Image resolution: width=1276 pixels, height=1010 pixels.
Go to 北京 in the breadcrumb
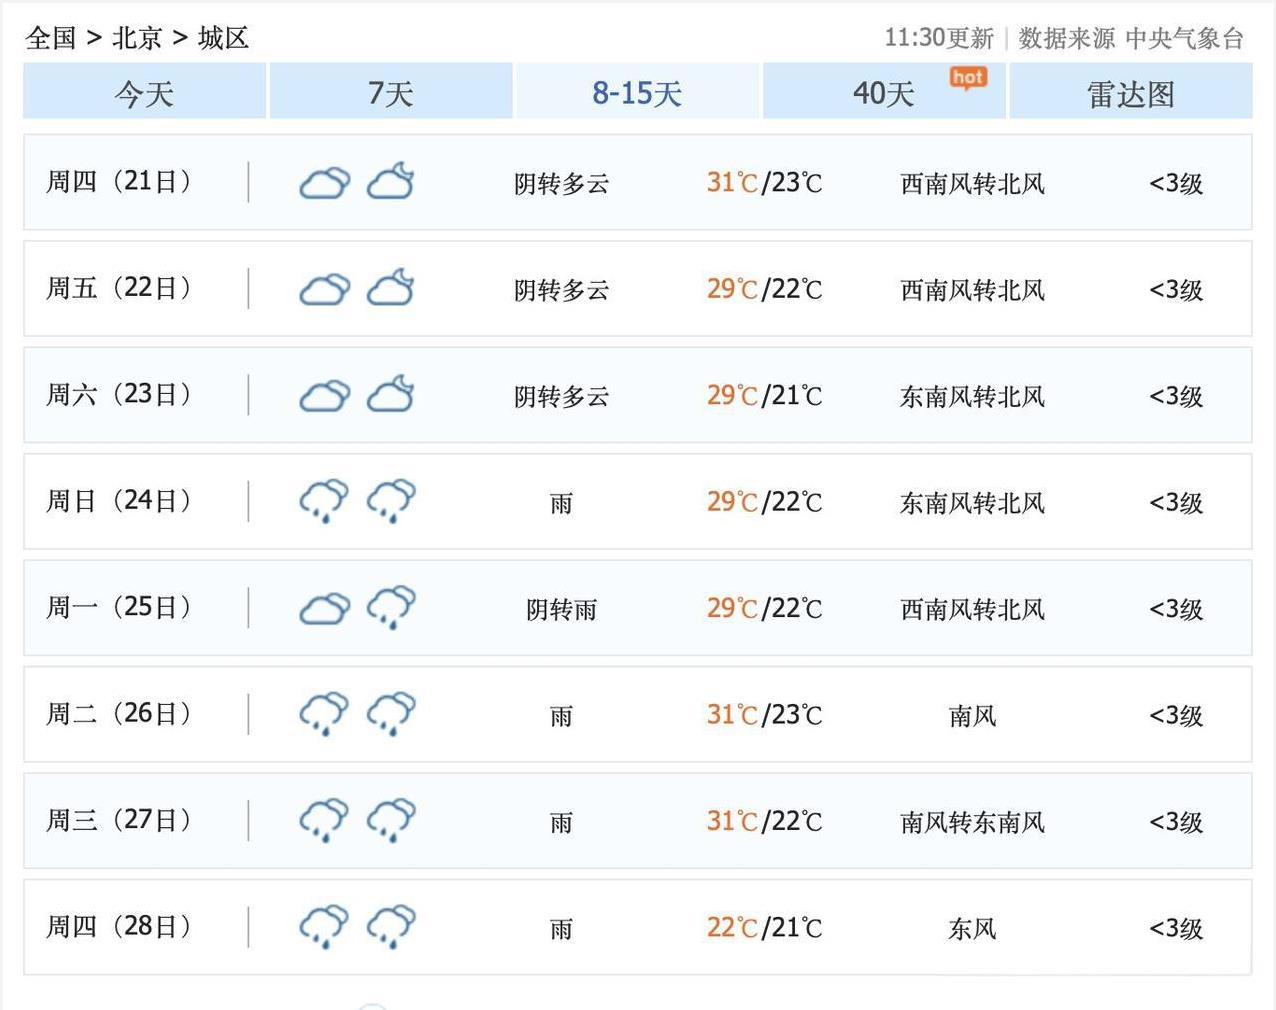point(137,38)
